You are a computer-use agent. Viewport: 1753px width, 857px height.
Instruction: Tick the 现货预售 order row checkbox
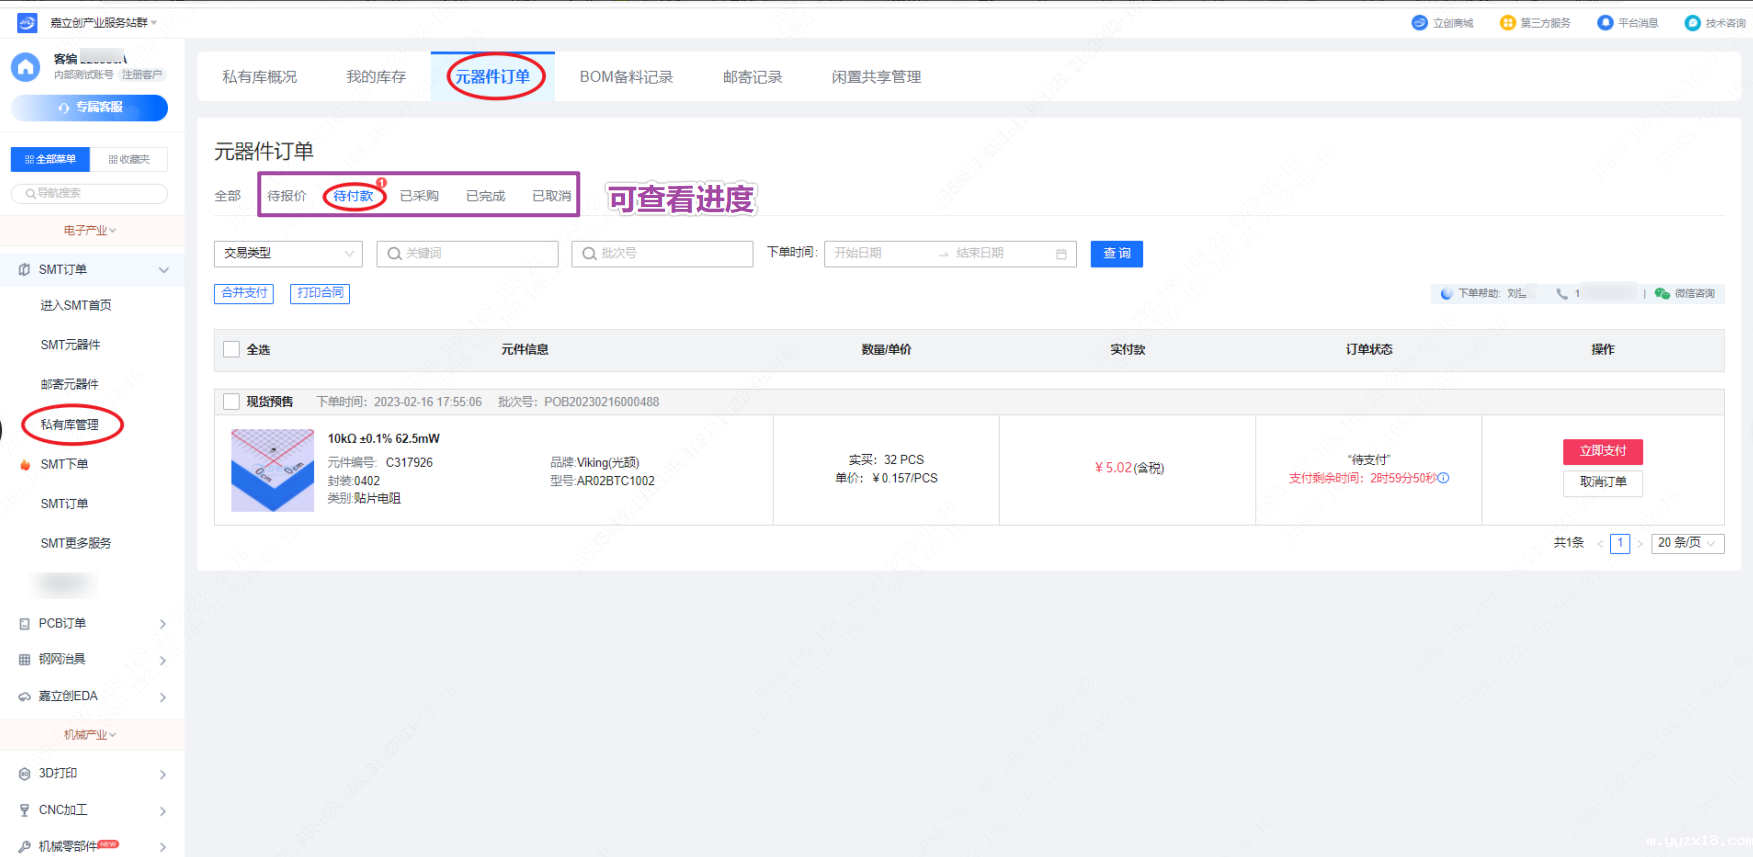[x=231, y=402]
